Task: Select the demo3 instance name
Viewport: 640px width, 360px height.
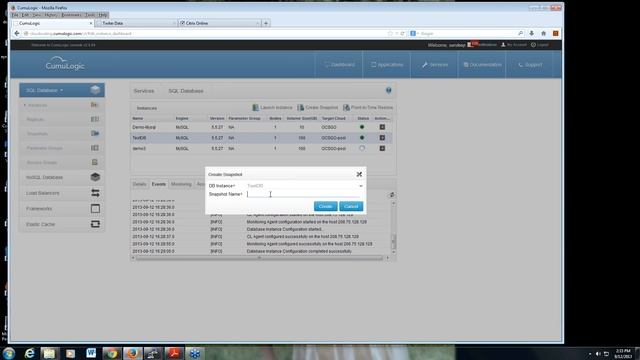Action: (x=139, y=149)
